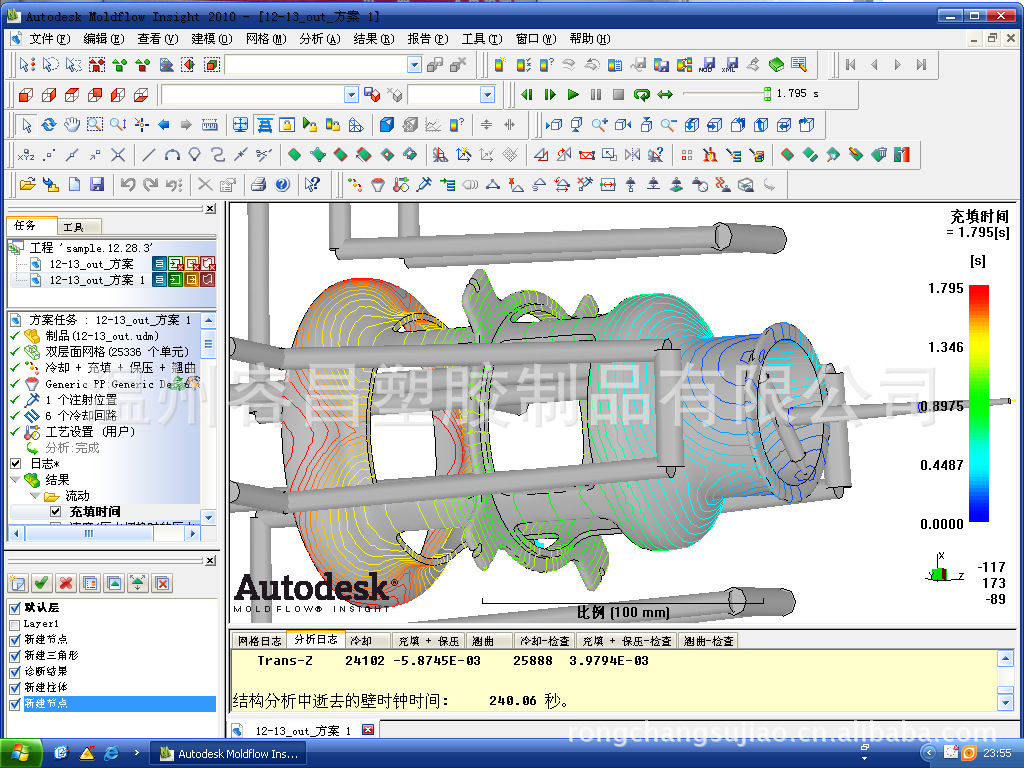Click the Measure ruler tool
1024x768 pixels.
pos(210,125)
